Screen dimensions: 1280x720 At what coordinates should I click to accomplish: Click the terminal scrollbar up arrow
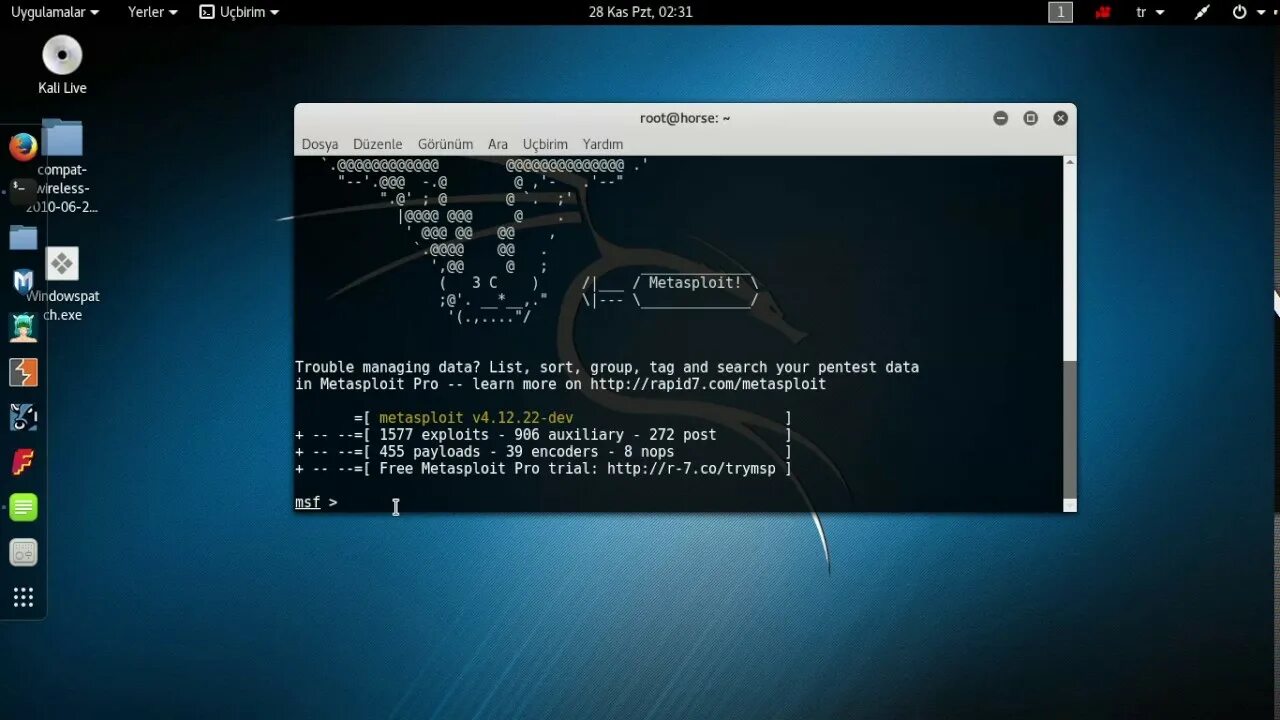pos(1070,162)
